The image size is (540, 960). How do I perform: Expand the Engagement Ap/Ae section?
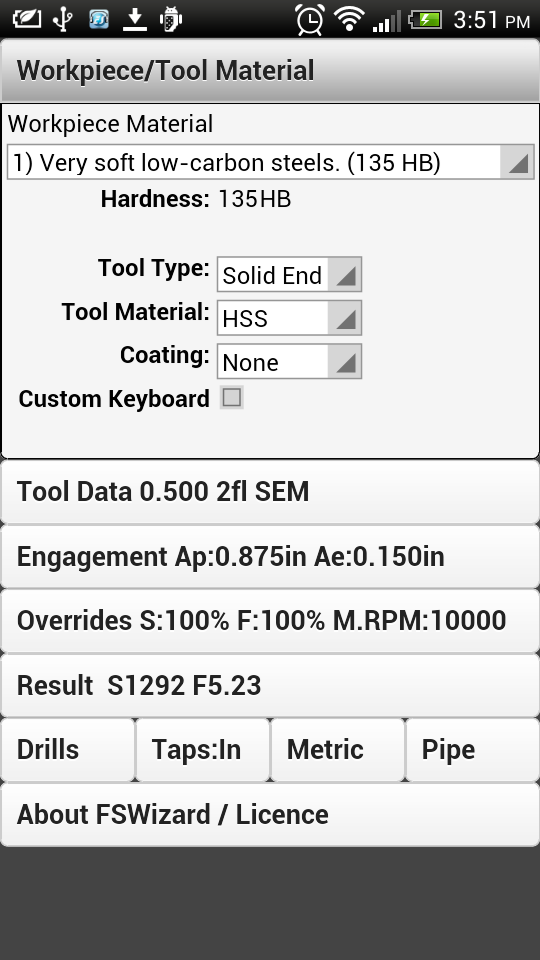[270, 557]
